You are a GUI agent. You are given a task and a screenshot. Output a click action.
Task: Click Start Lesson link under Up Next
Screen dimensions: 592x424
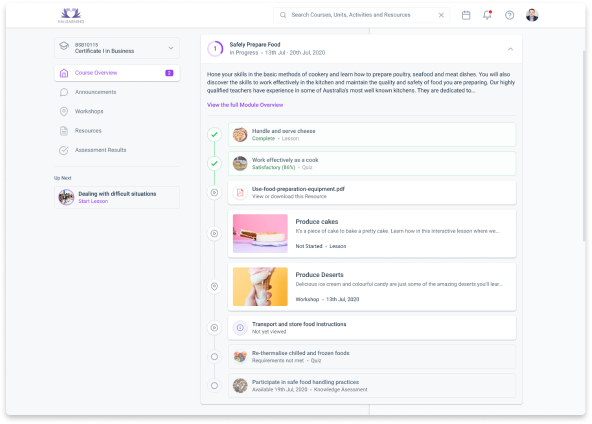pyautogui.click(x=93, y=201)
